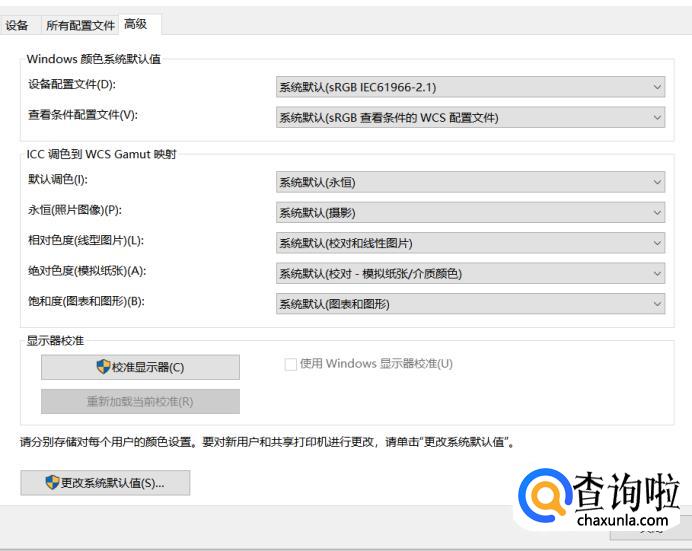
Task: Click the shield icon on 校准显示器 button
Action: [103, 367]
